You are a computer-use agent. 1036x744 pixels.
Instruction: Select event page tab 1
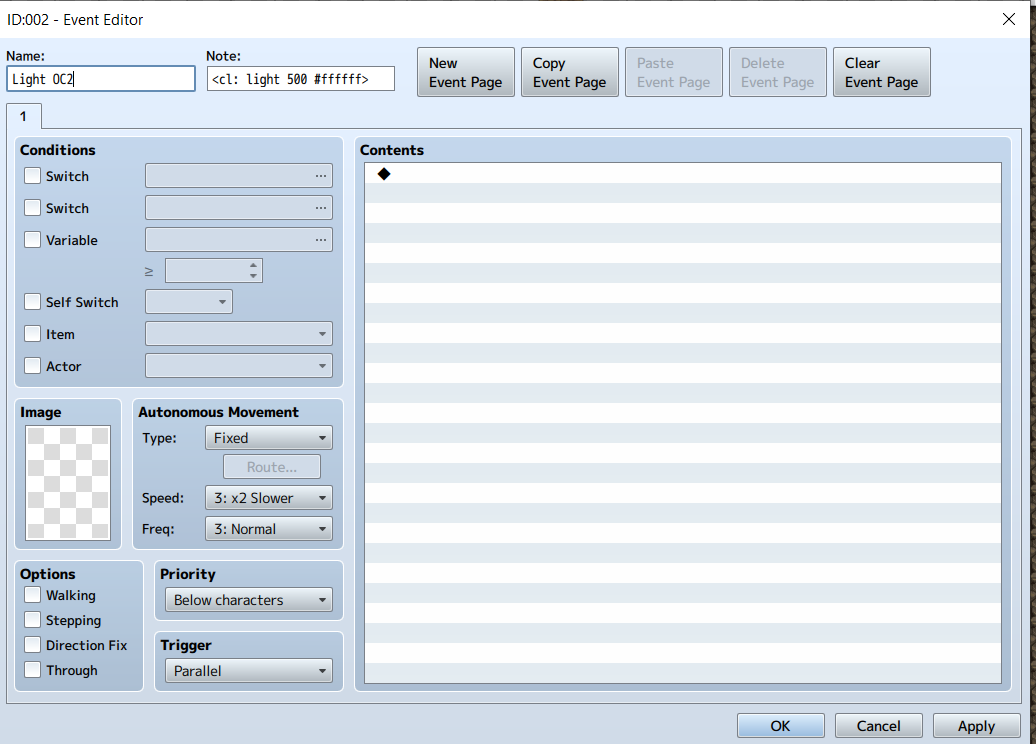coord(23,116)
